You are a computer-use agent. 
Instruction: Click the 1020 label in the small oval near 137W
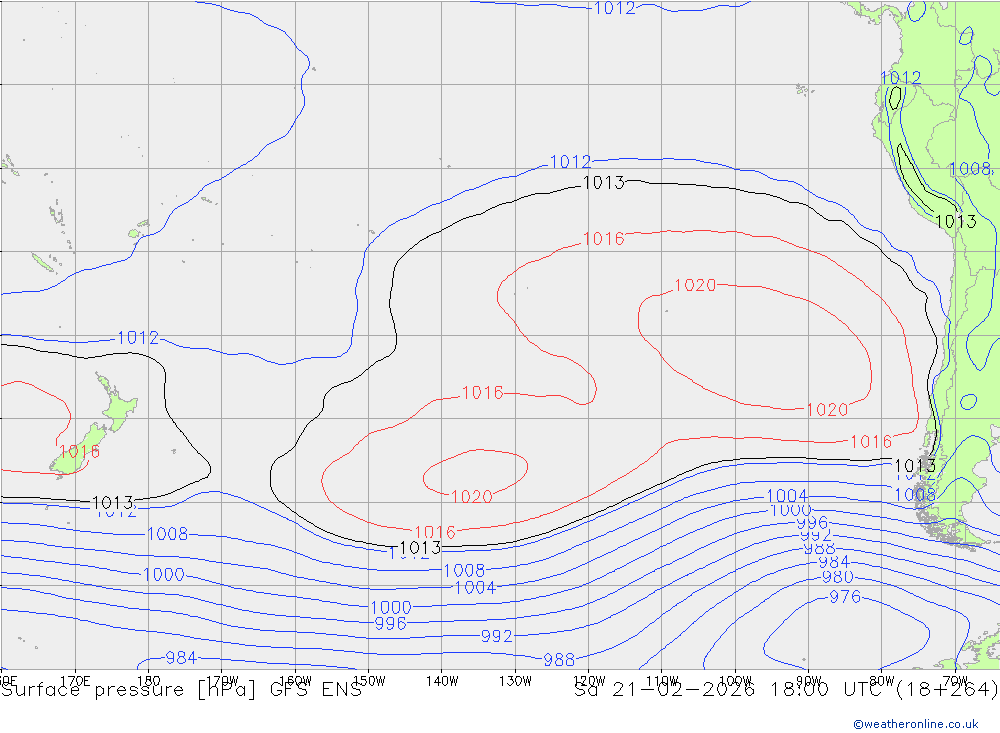(x=471, y=497)
